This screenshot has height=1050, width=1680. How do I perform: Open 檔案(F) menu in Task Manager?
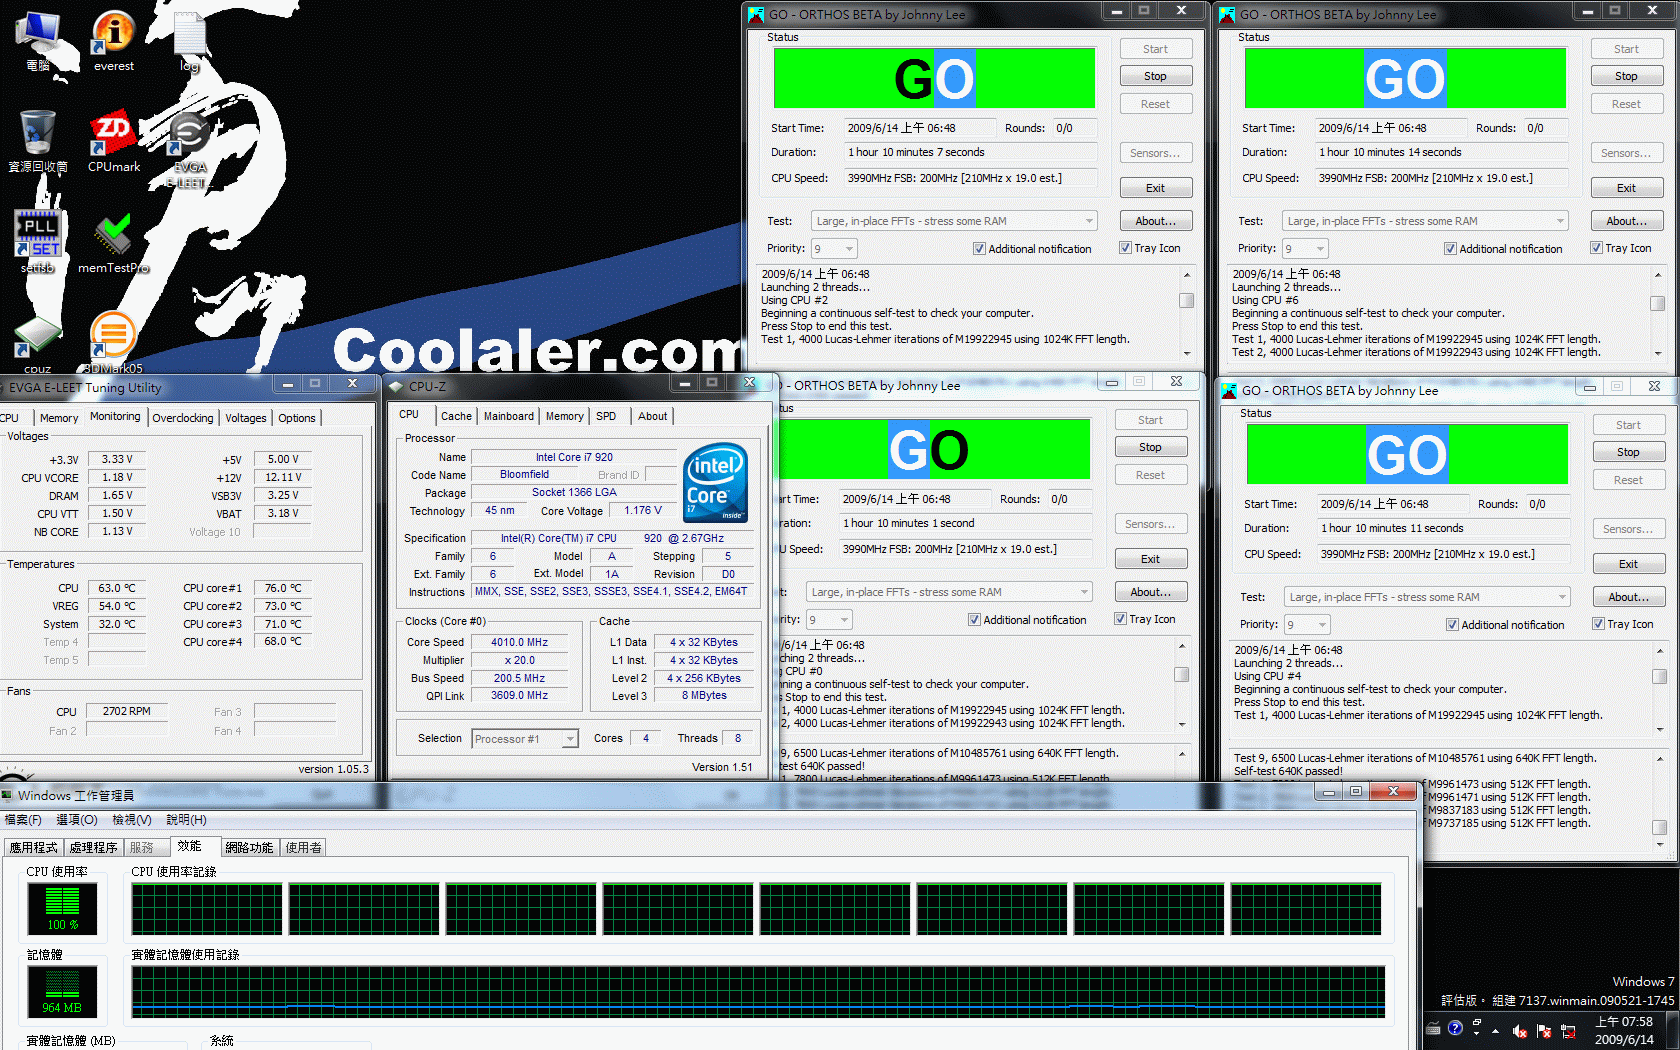point(23,820)
